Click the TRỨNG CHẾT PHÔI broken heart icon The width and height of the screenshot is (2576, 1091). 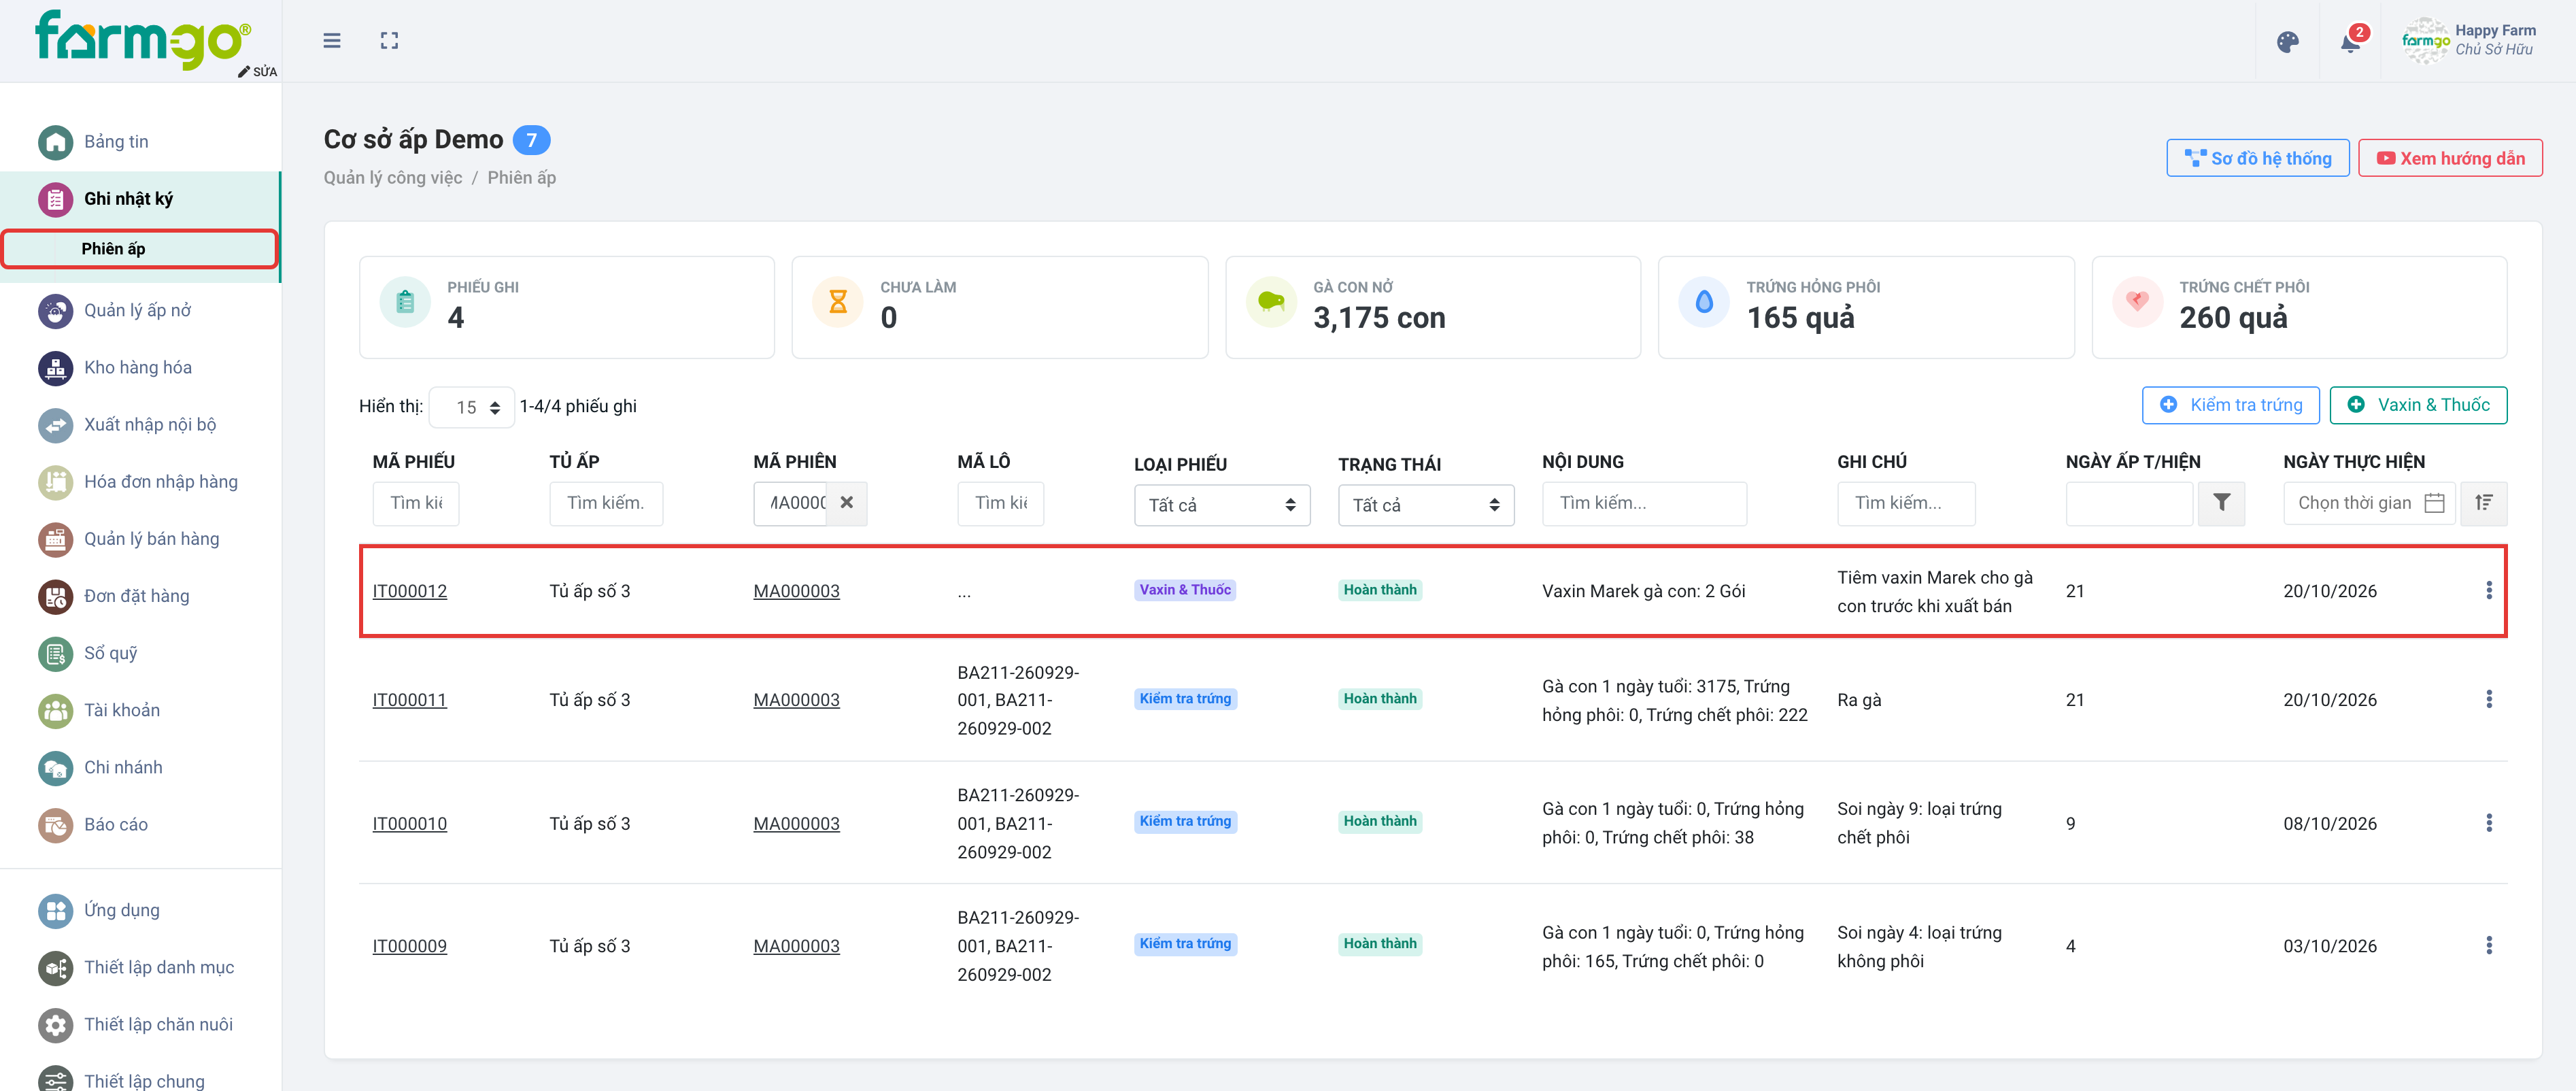(x=2137, y=302)
